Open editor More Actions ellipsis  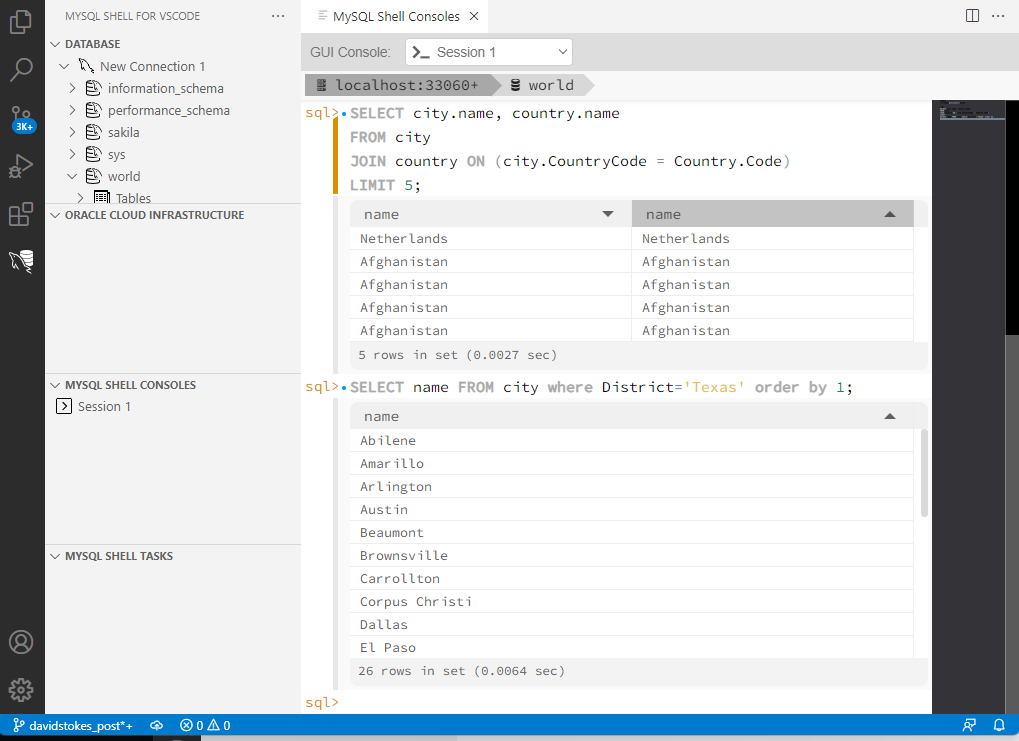click(x=998, y=16)
